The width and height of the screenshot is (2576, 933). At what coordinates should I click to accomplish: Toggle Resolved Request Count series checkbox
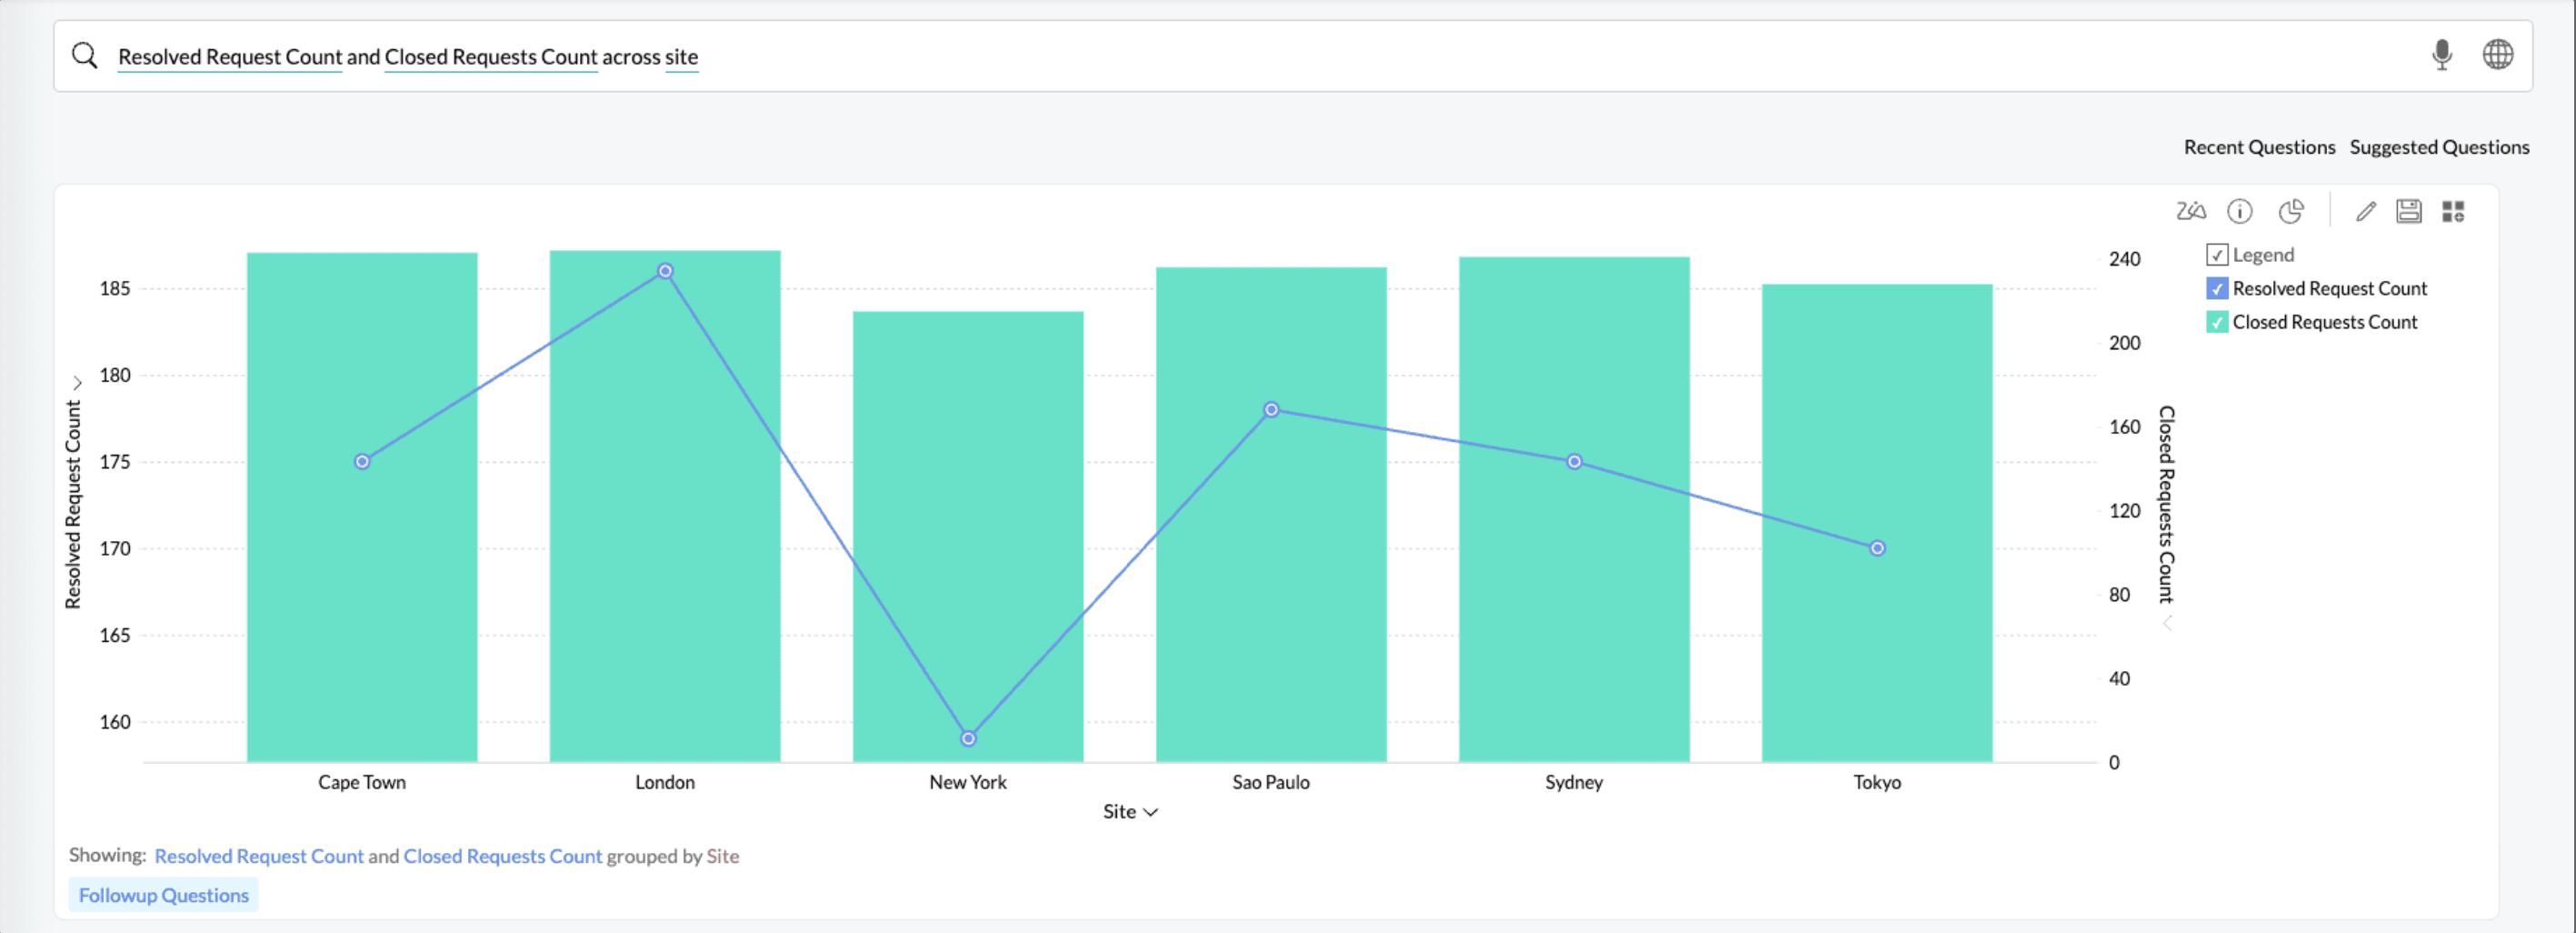2216,289
